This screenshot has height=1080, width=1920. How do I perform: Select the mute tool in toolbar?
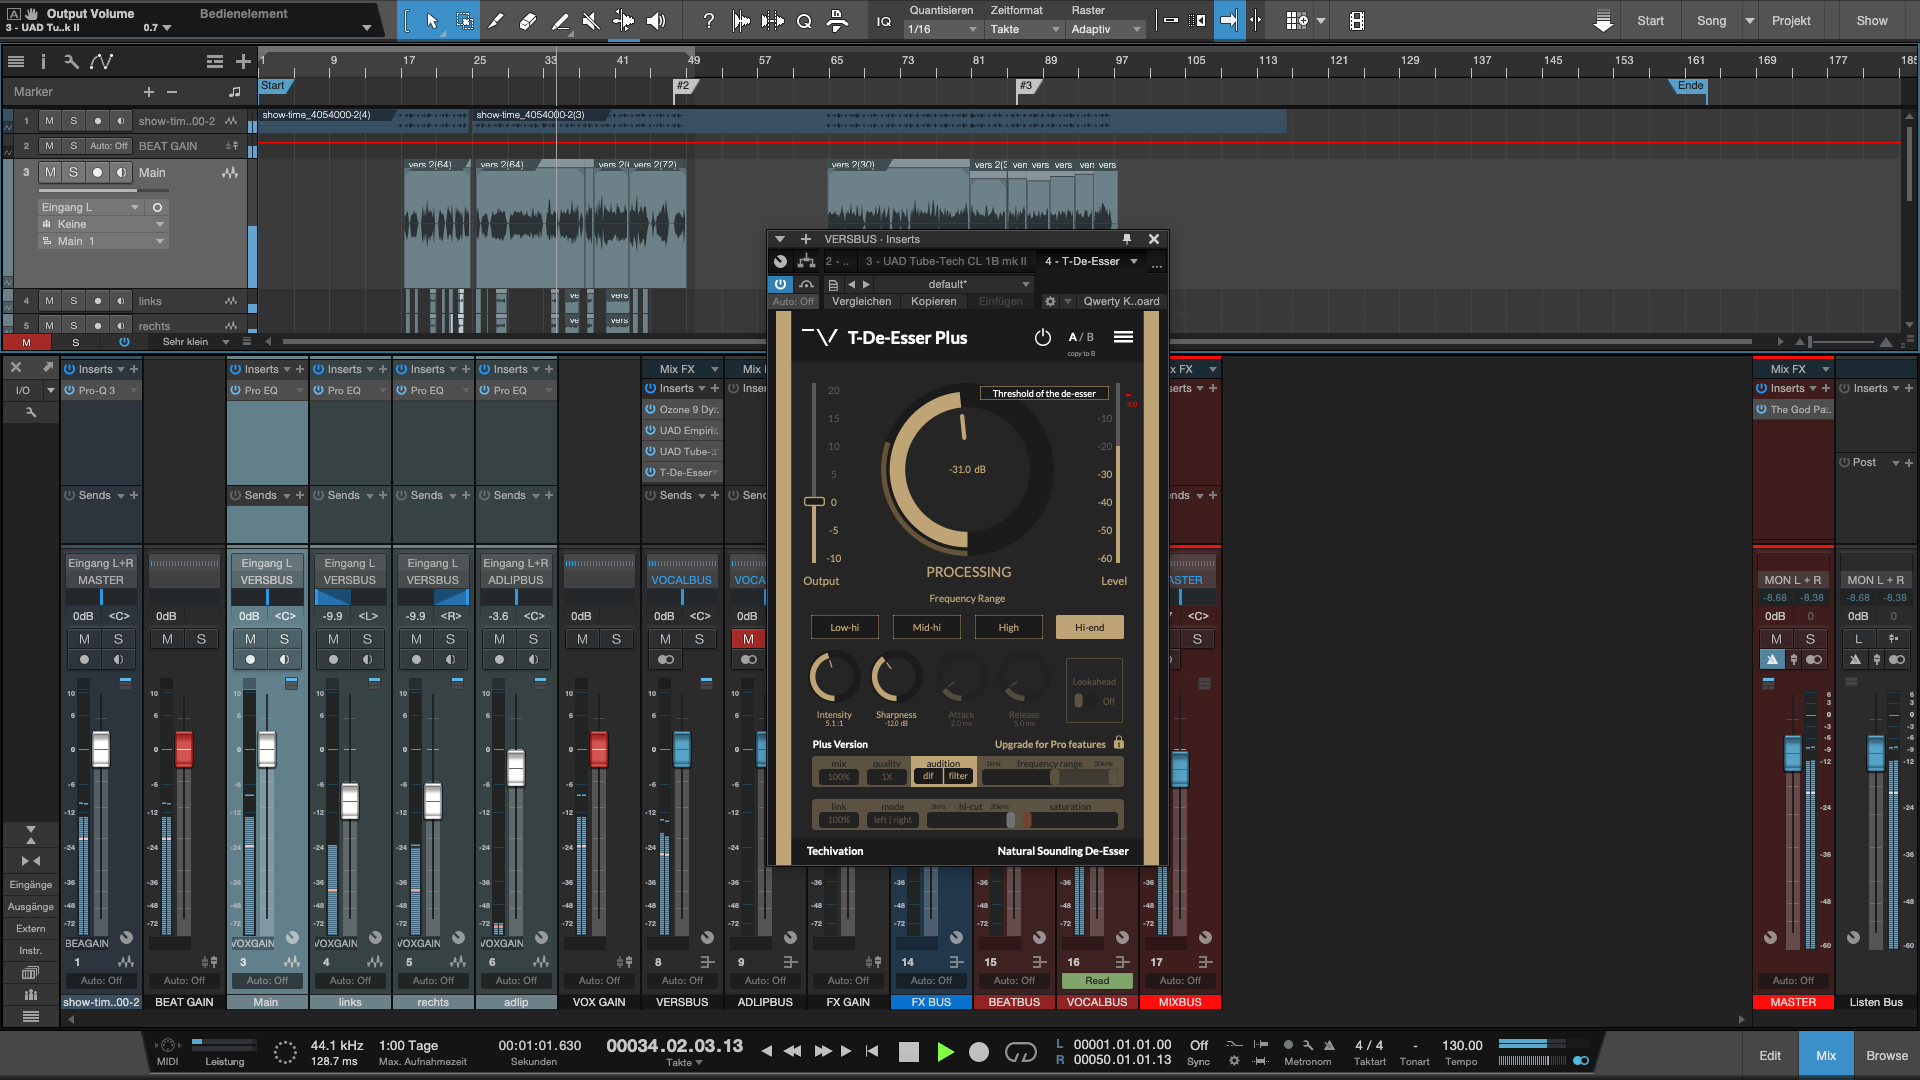coord(592,20)
